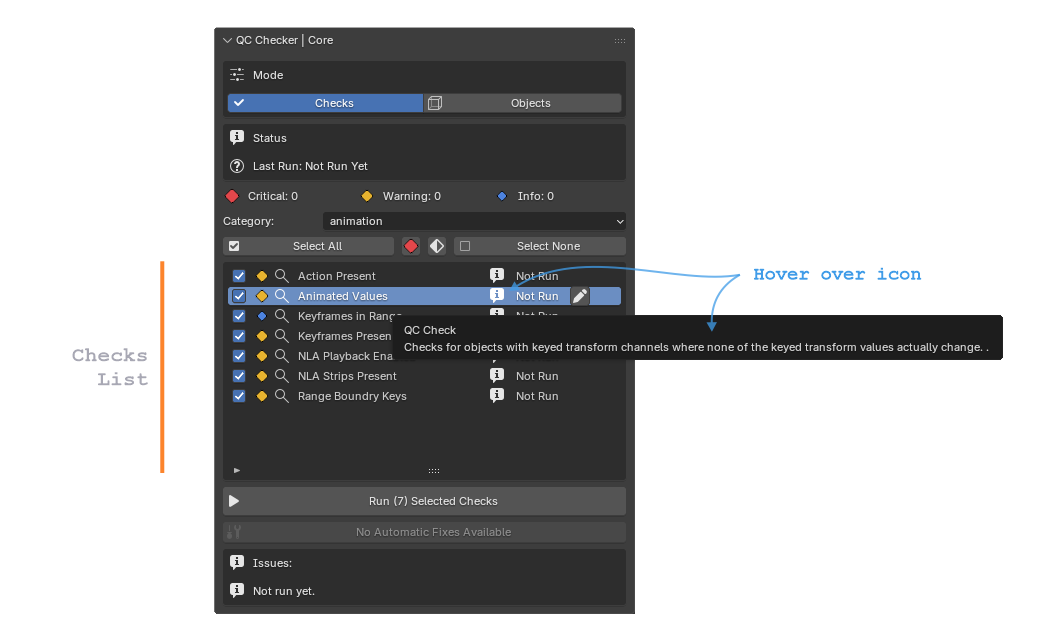Uncheck the NLA Strips Present checkbox

tap(239, 376)
